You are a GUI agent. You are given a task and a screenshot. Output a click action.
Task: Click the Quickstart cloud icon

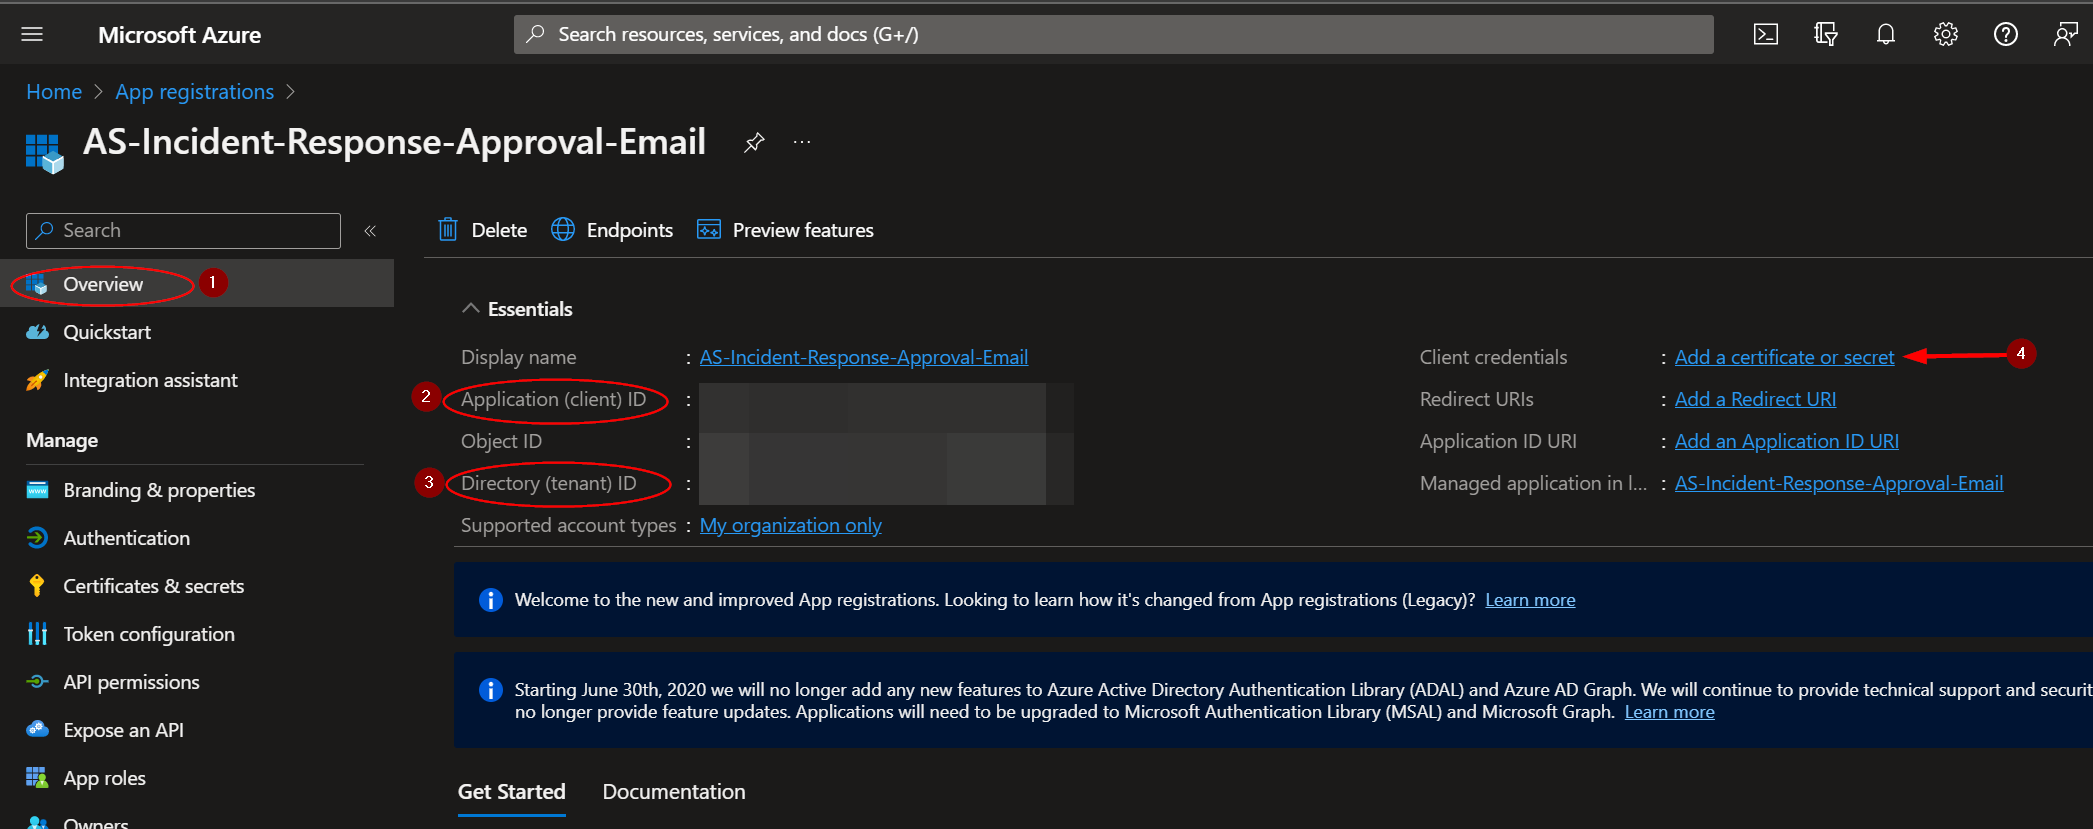[x=37, y=332]
